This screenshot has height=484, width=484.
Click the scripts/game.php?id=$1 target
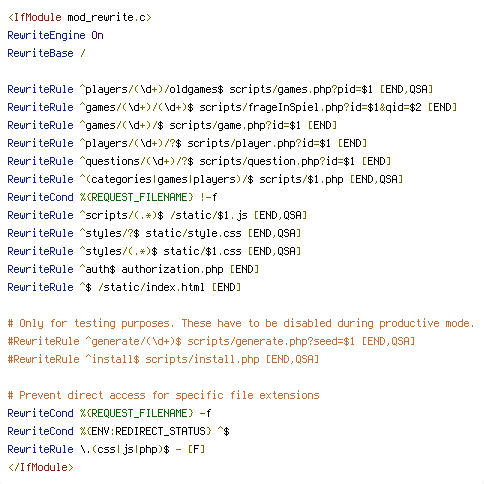pos(235,125)
